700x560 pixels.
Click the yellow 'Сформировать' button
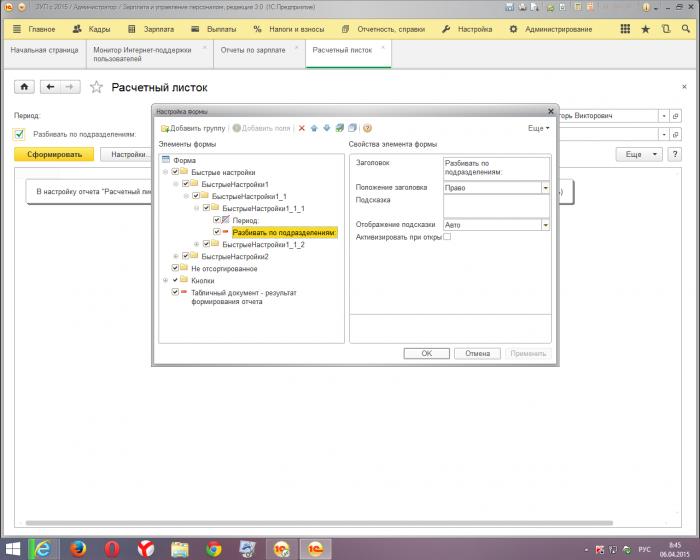(54, 155)
